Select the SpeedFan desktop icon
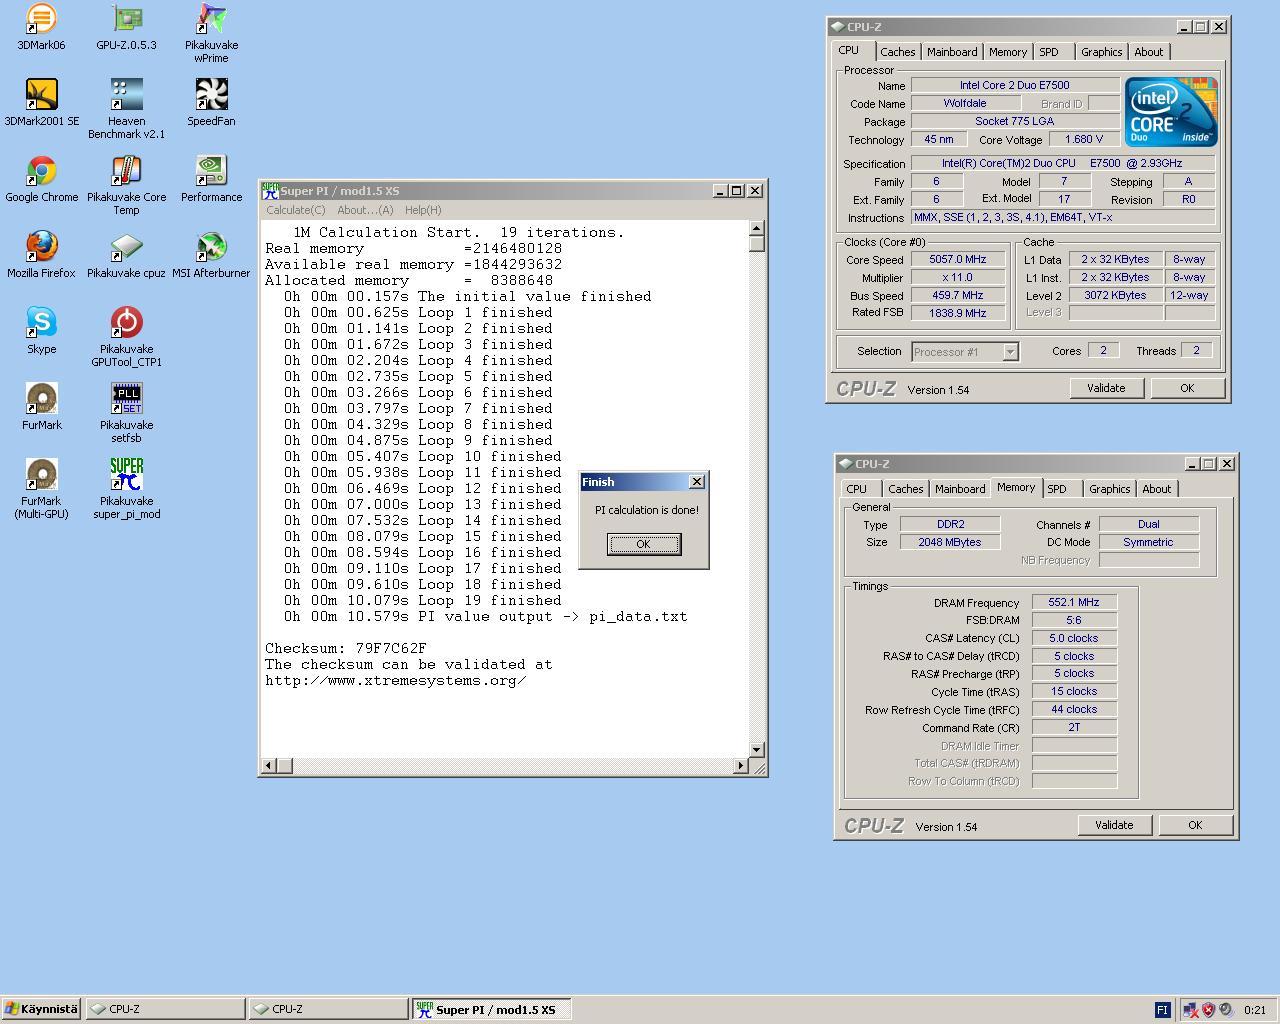The height and width of the screenshot is (1024, 1280). (x=211, y=103)
